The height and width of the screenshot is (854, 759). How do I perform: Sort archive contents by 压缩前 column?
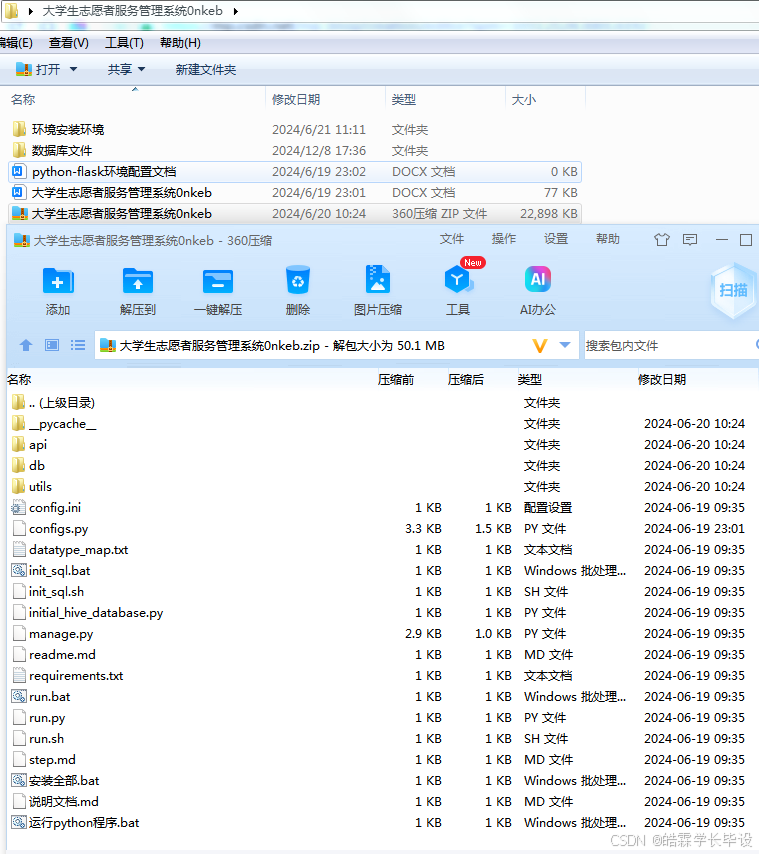[396, 380]
